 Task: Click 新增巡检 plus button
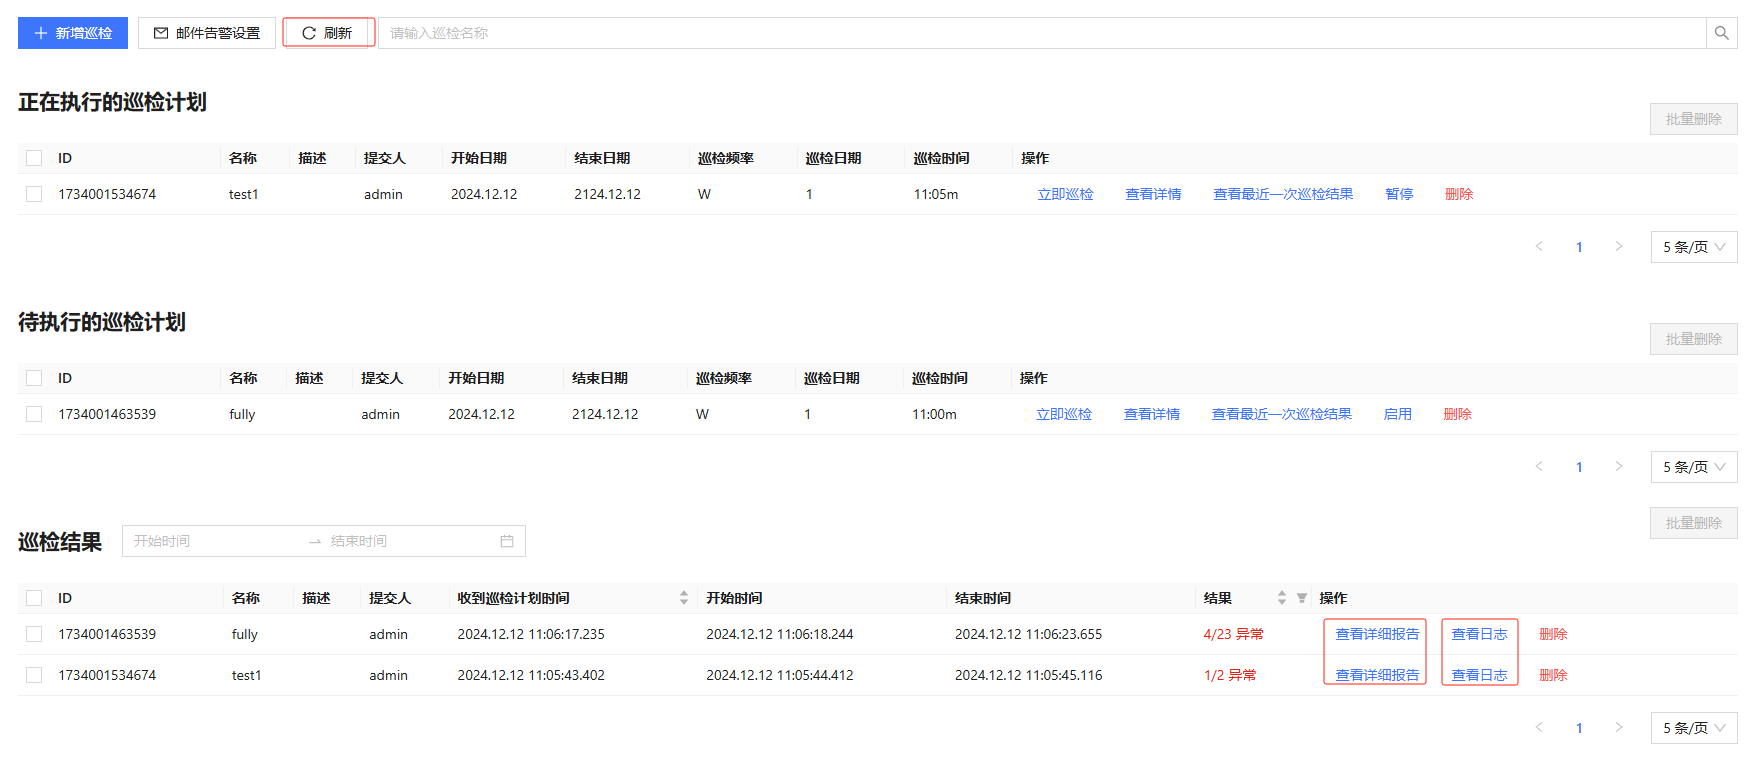(x=73, y=33)
